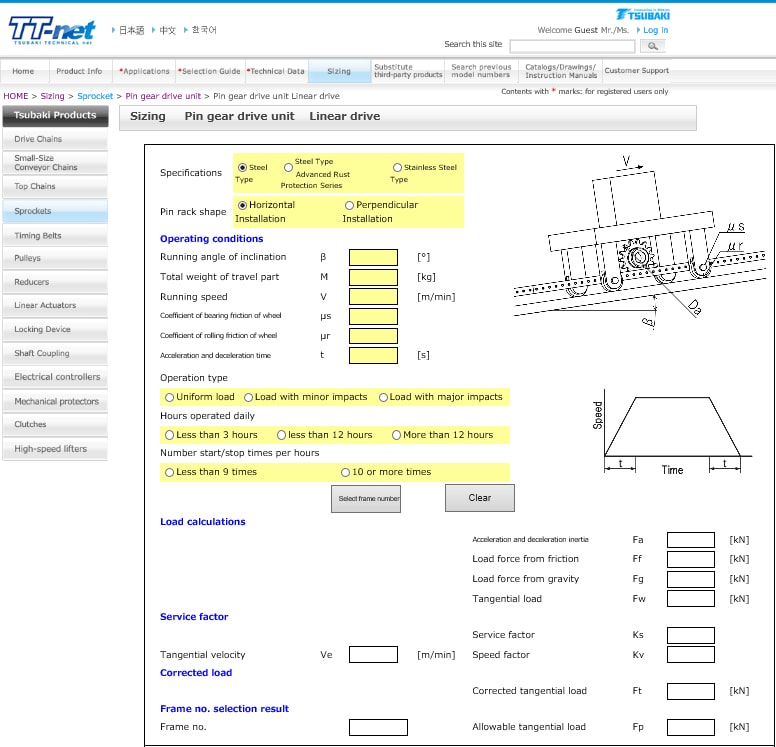Screen dimensions: 776x747
Task: Select Less than 9 times per hour
Action: click(x=169, y=473)
